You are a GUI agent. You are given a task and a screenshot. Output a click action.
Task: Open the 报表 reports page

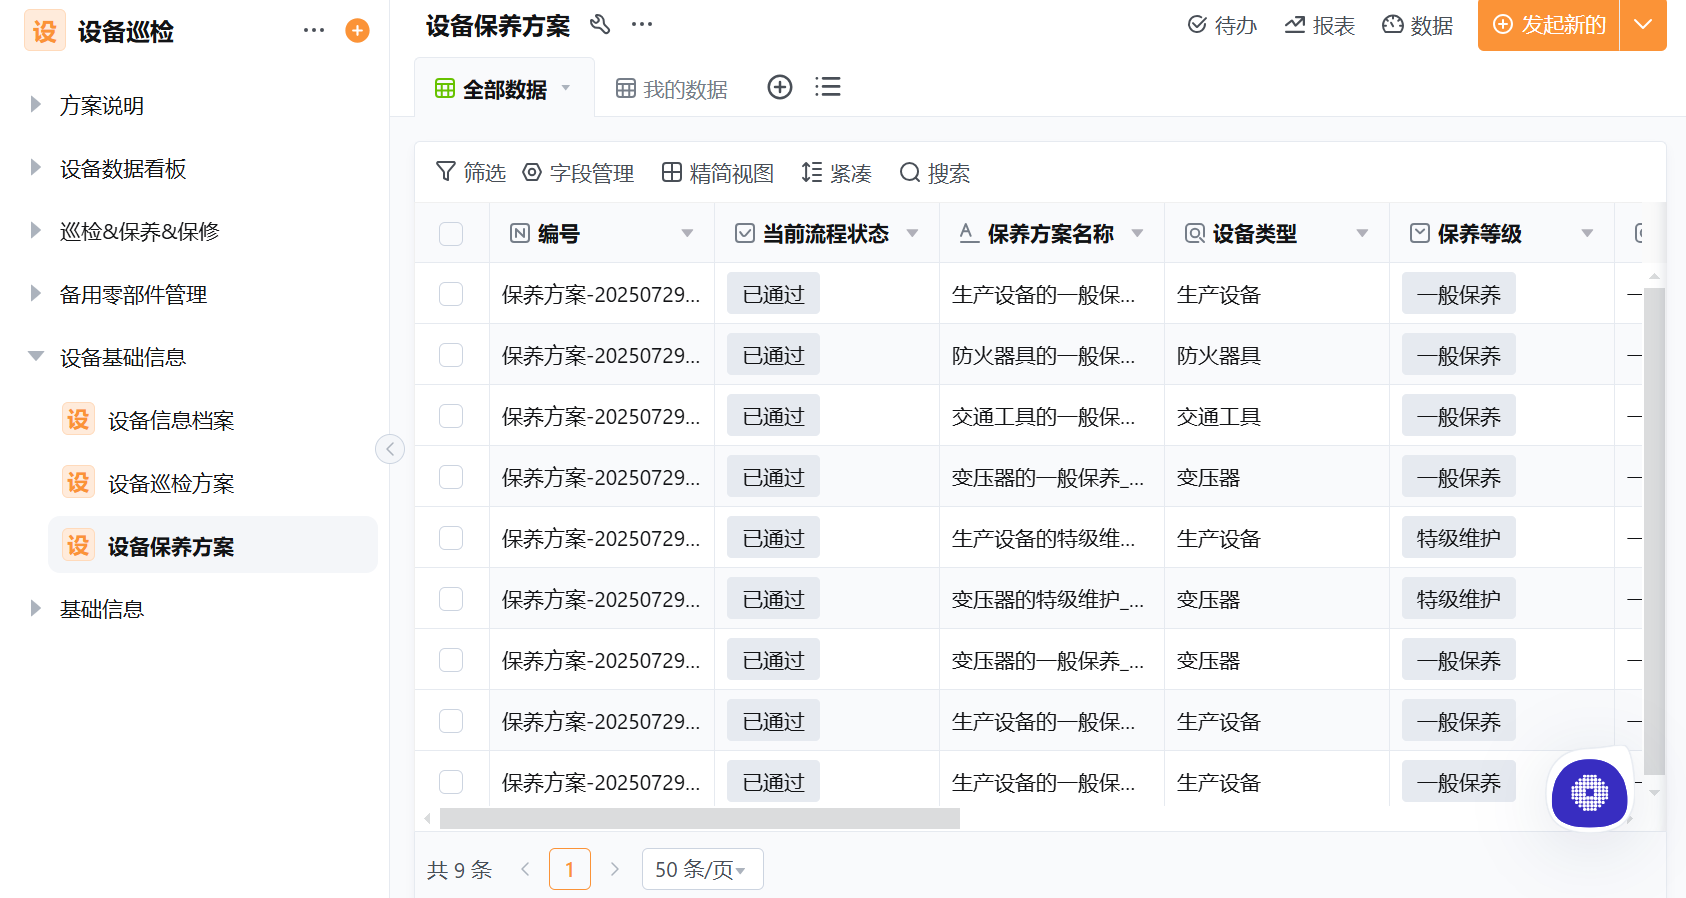tap(1319, 25)
